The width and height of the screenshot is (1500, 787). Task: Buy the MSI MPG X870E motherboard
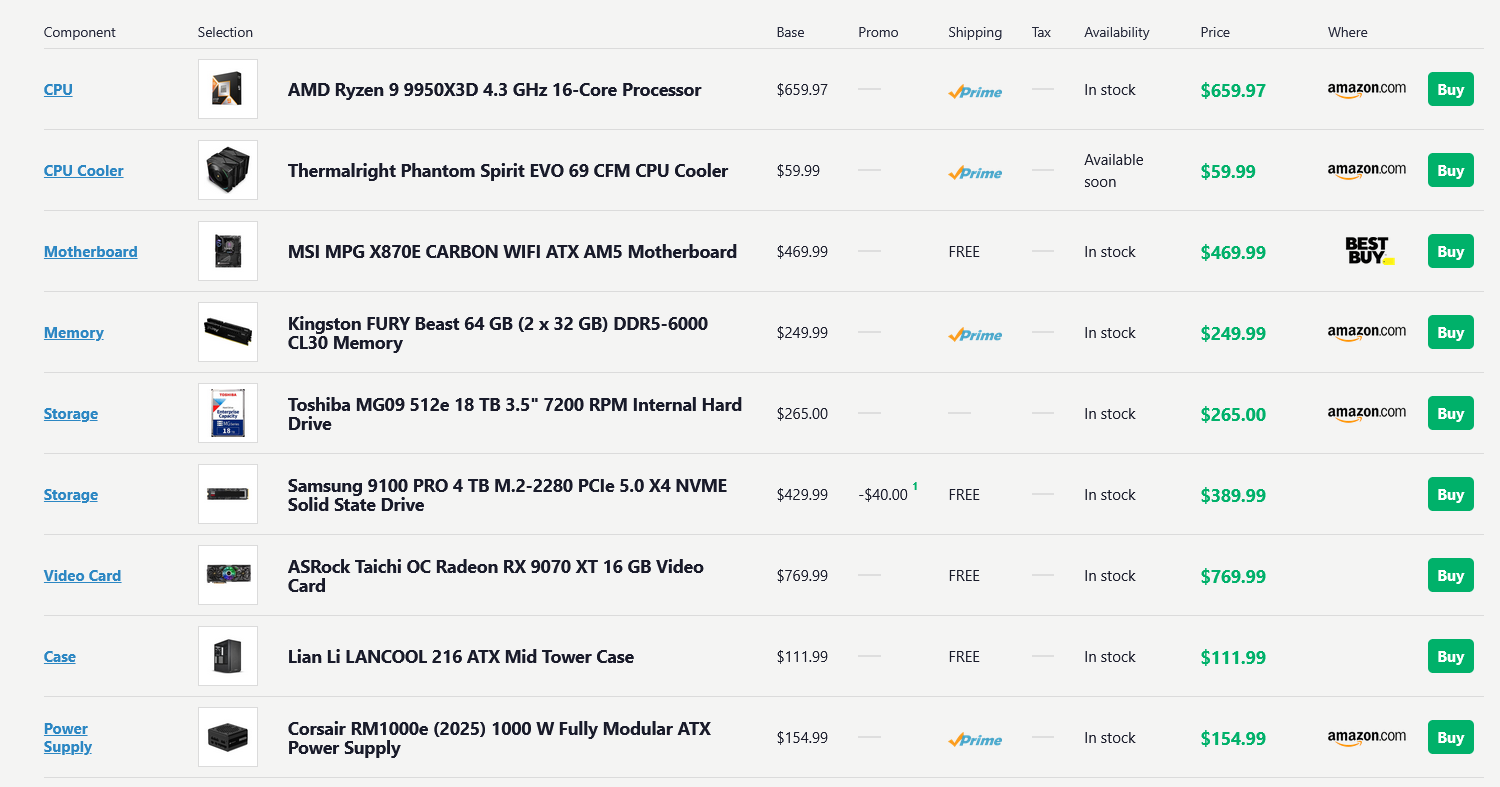click(x=1450, y=251)
